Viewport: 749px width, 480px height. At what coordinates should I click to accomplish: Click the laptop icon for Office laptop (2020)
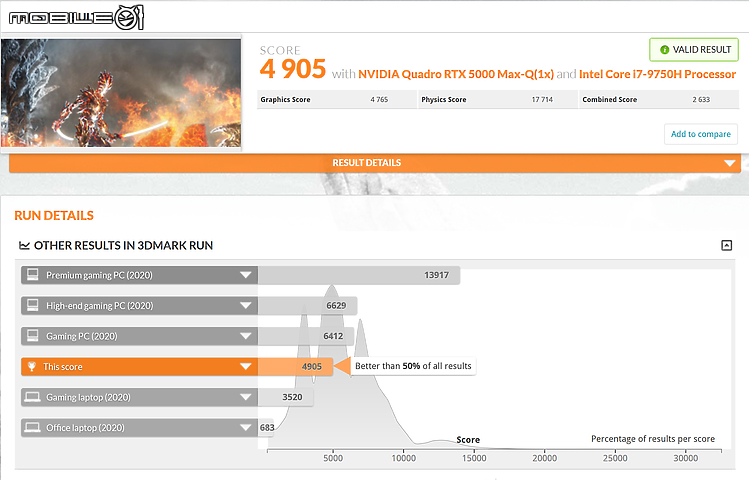click(32, 427)
